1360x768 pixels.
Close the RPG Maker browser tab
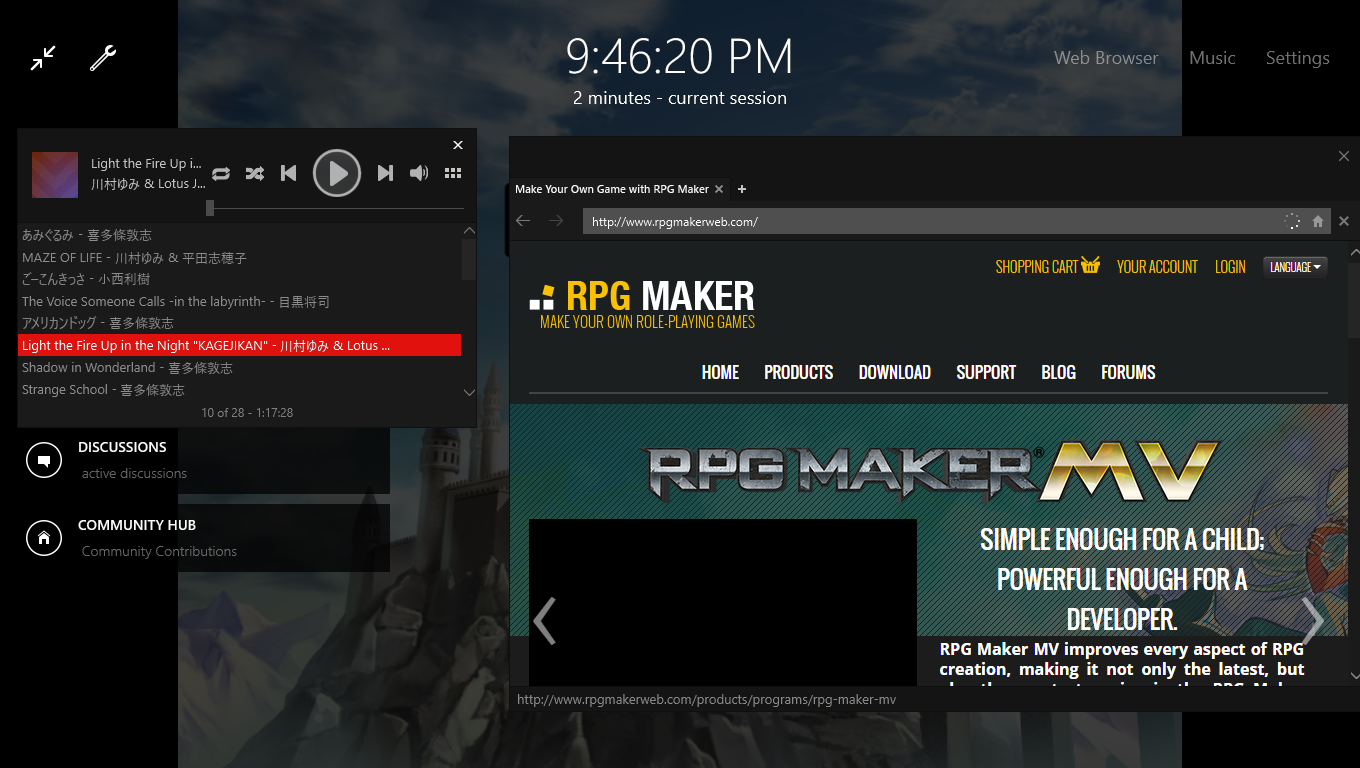[719, 189]
